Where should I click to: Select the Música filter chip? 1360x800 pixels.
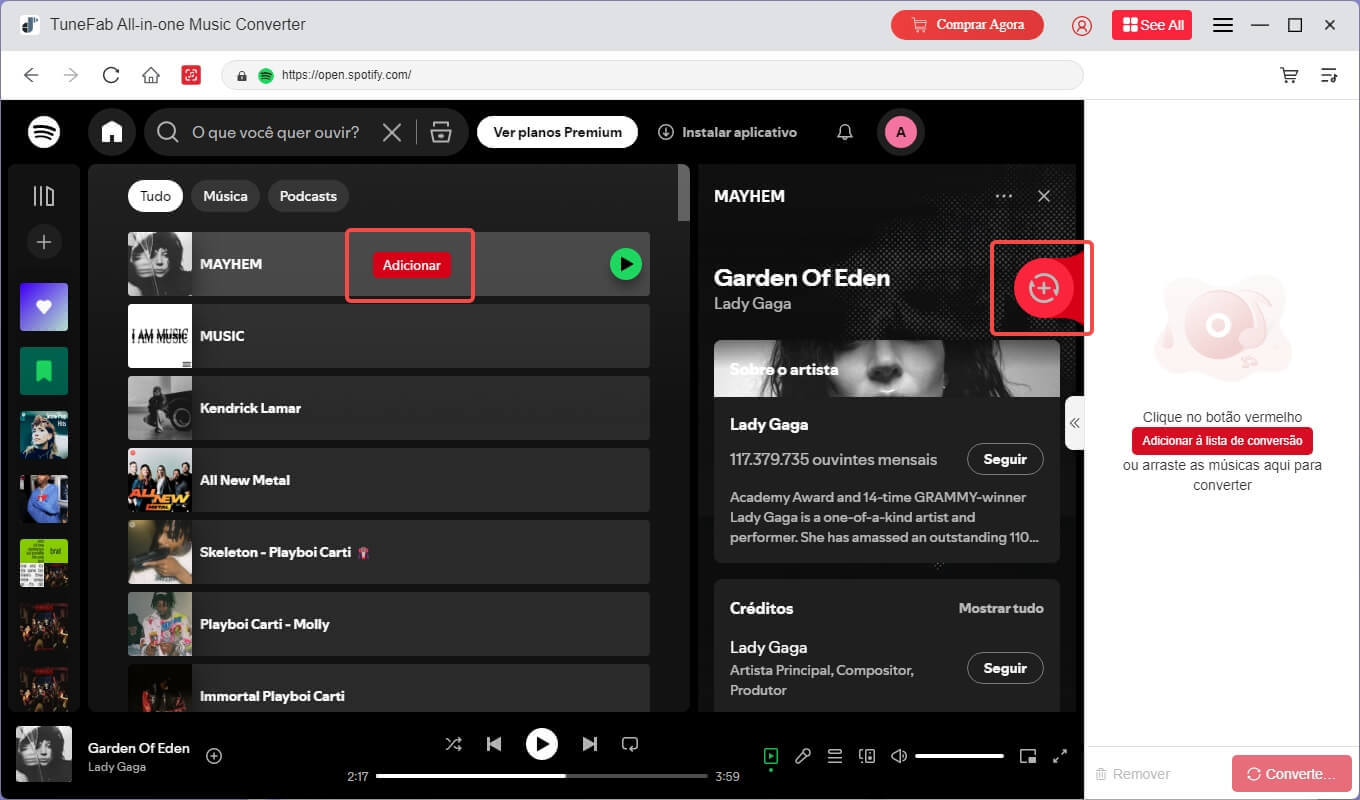(225, 196)
